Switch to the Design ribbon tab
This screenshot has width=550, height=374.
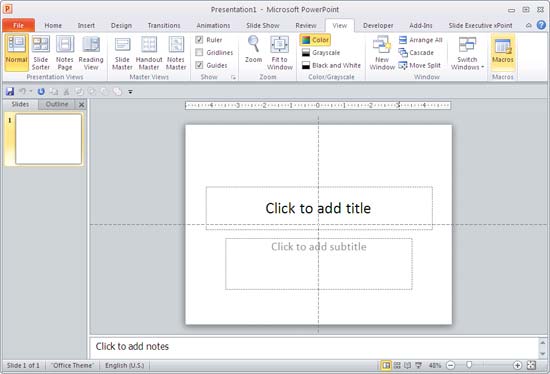121,26
